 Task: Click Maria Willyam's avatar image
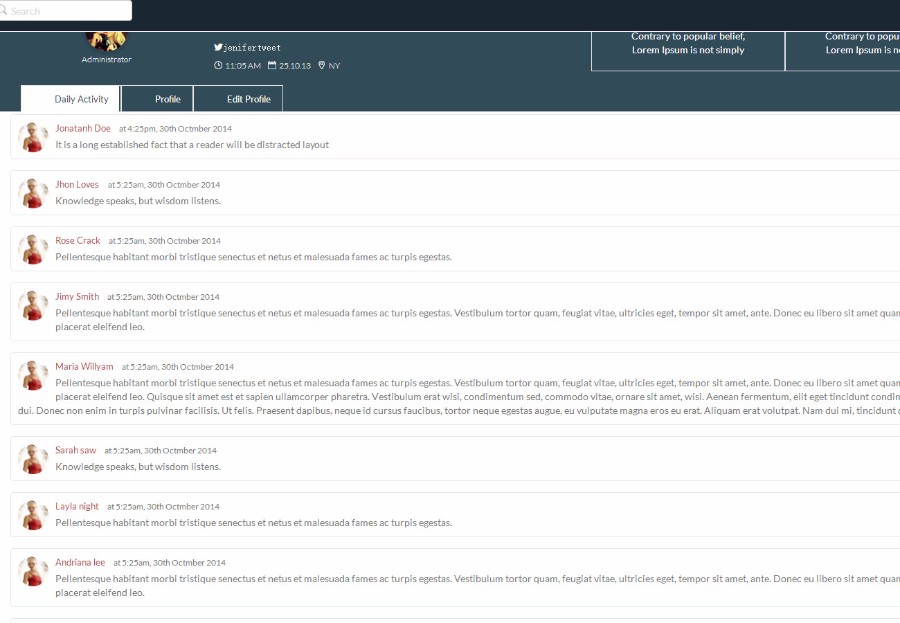click(x=33, y=375)
